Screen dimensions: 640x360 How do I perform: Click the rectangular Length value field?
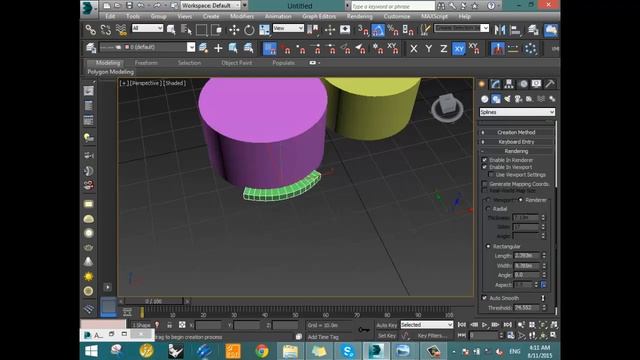tap(526, 256)
